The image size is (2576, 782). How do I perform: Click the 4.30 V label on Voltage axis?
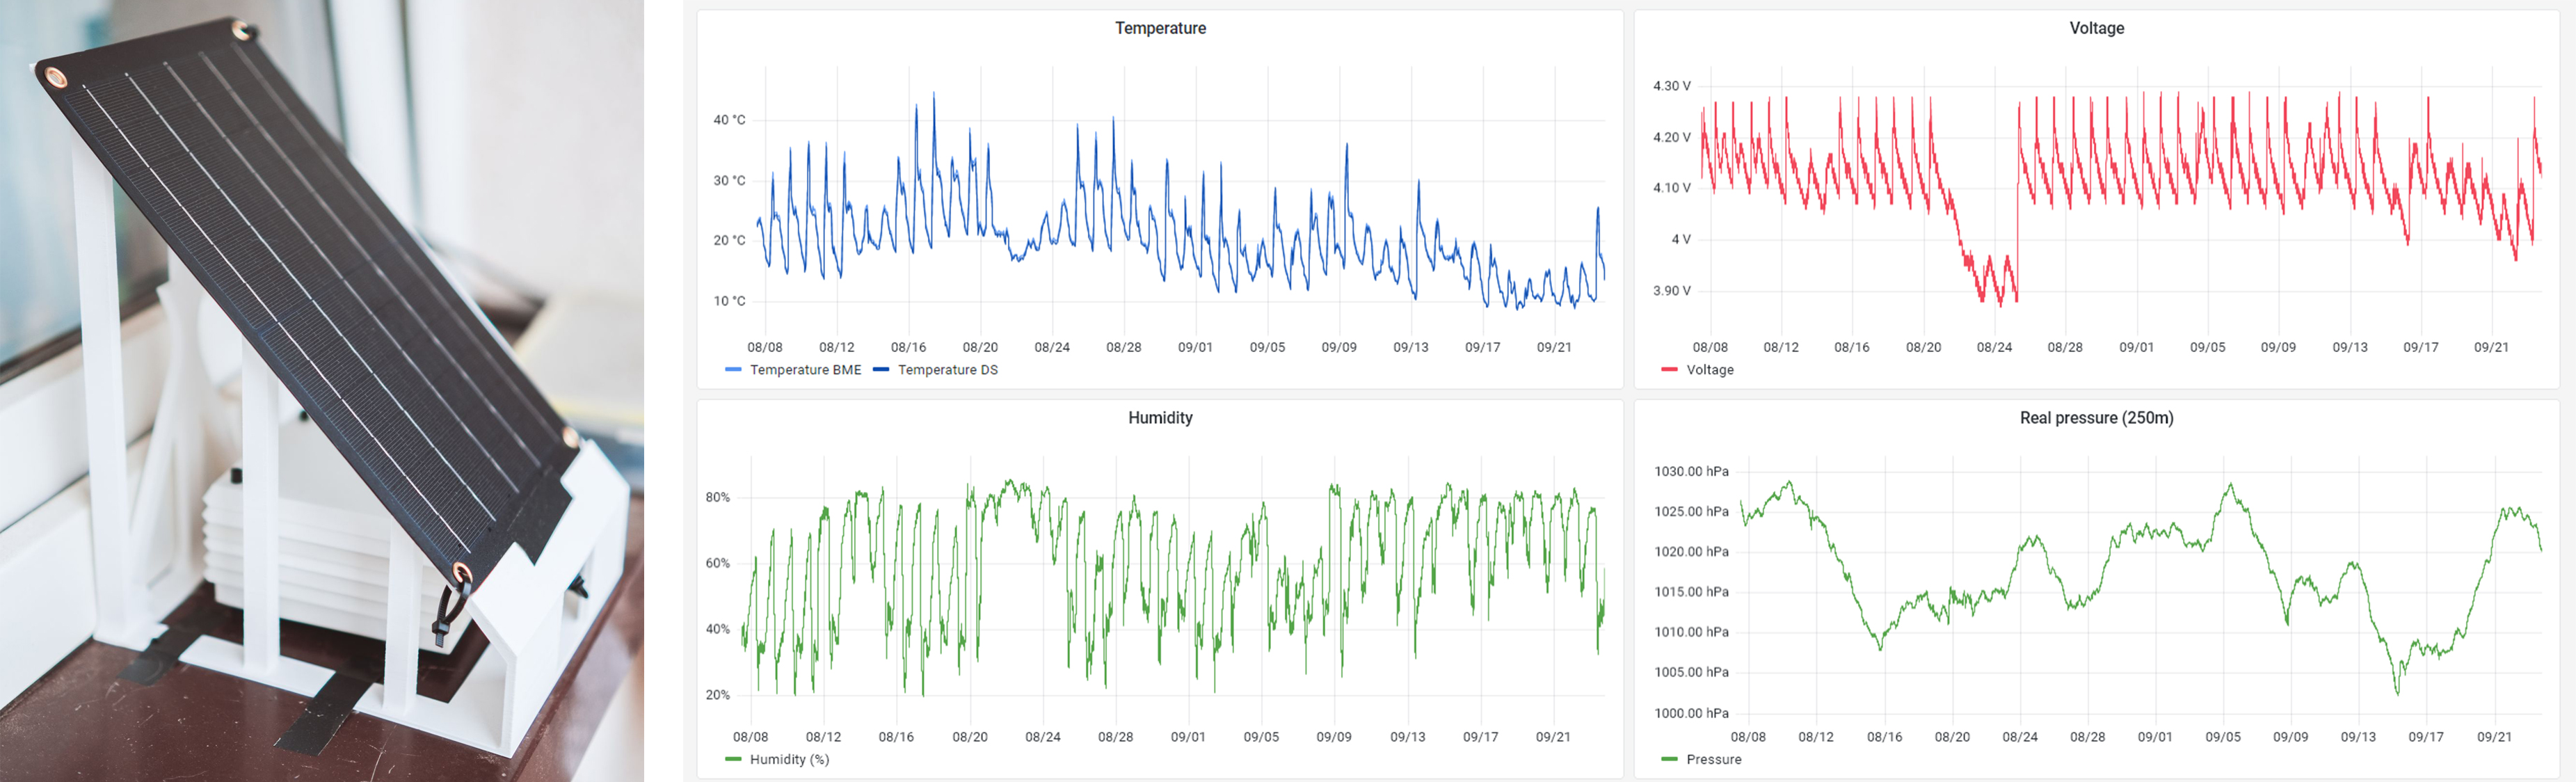pyautogui.click(x=1671, y=86)
